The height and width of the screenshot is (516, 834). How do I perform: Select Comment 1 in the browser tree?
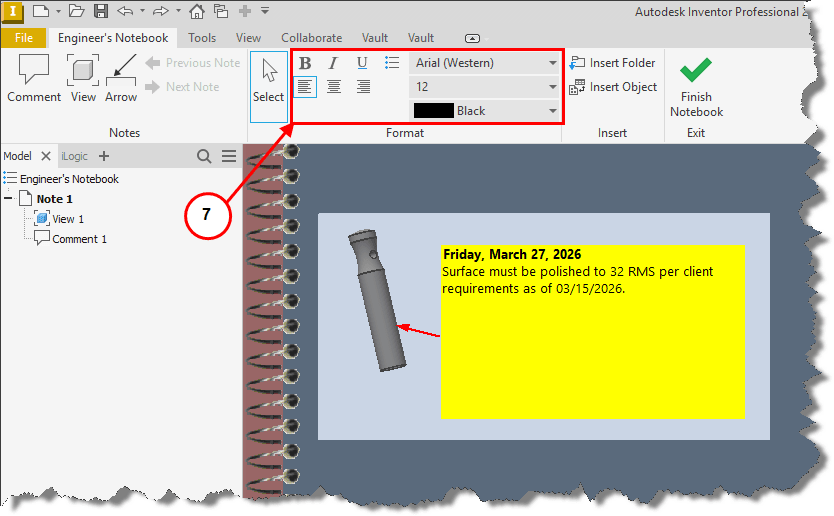click(78, 239)
